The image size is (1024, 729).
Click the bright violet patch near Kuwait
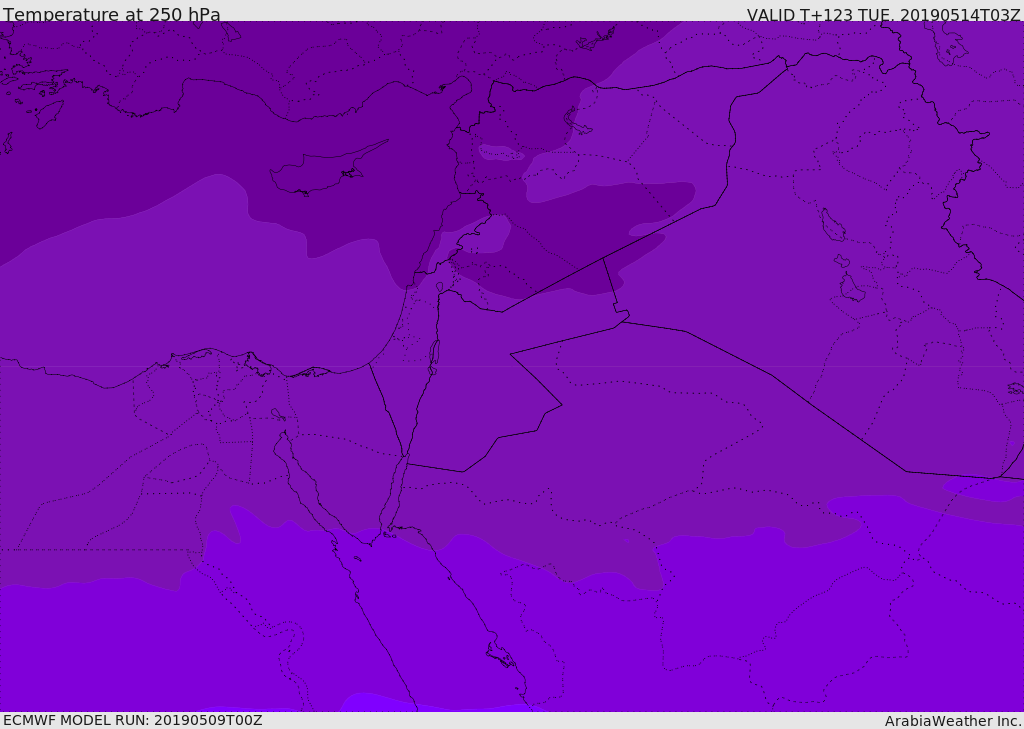point(985,489)
